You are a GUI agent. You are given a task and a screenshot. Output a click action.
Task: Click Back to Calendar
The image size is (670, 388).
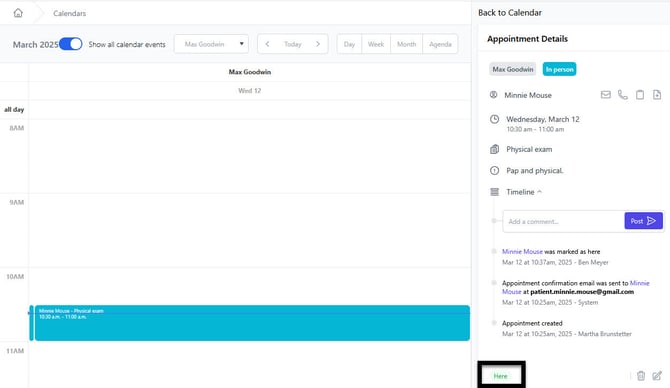510,13
